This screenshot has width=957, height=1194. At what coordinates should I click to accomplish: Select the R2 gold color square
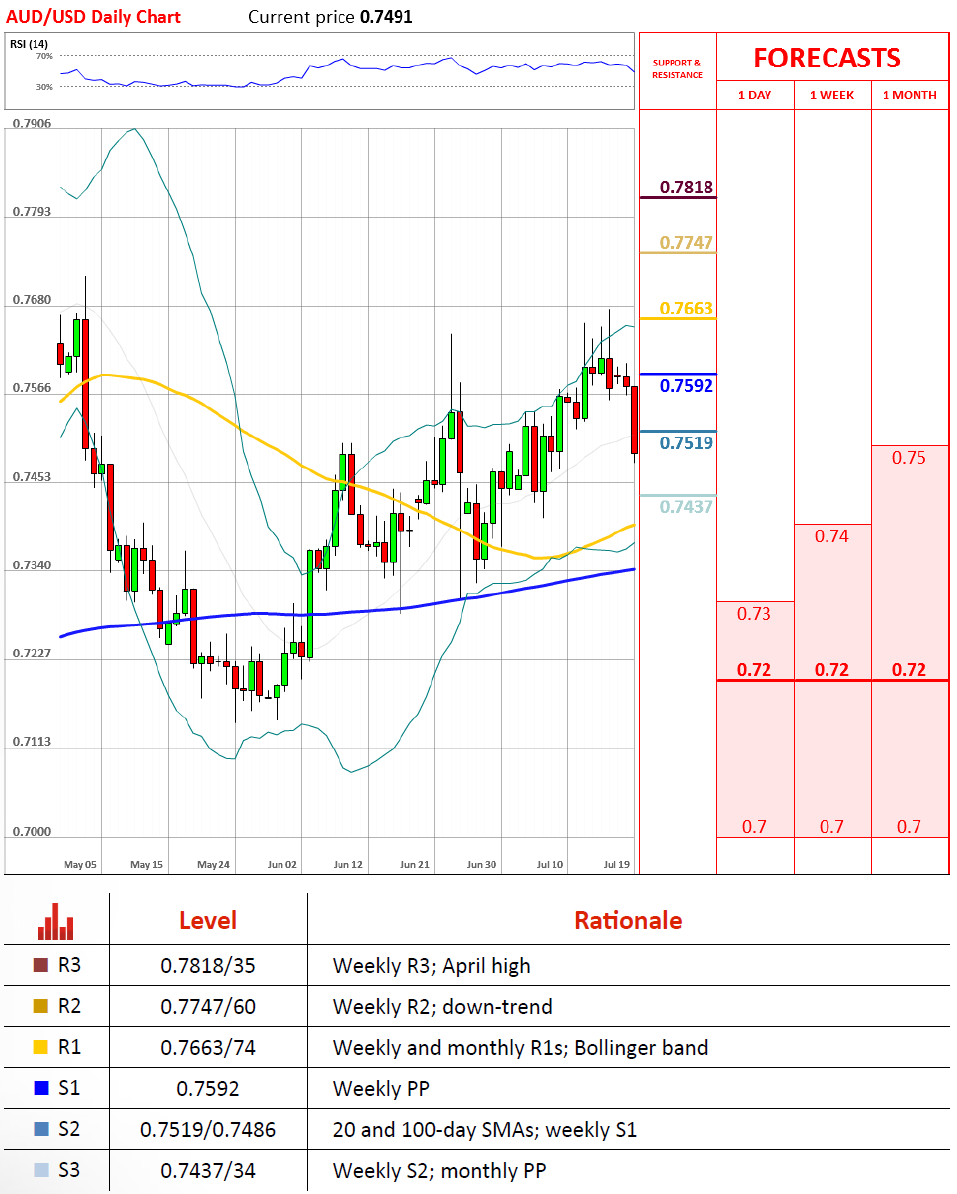(x=41, y=1007)
